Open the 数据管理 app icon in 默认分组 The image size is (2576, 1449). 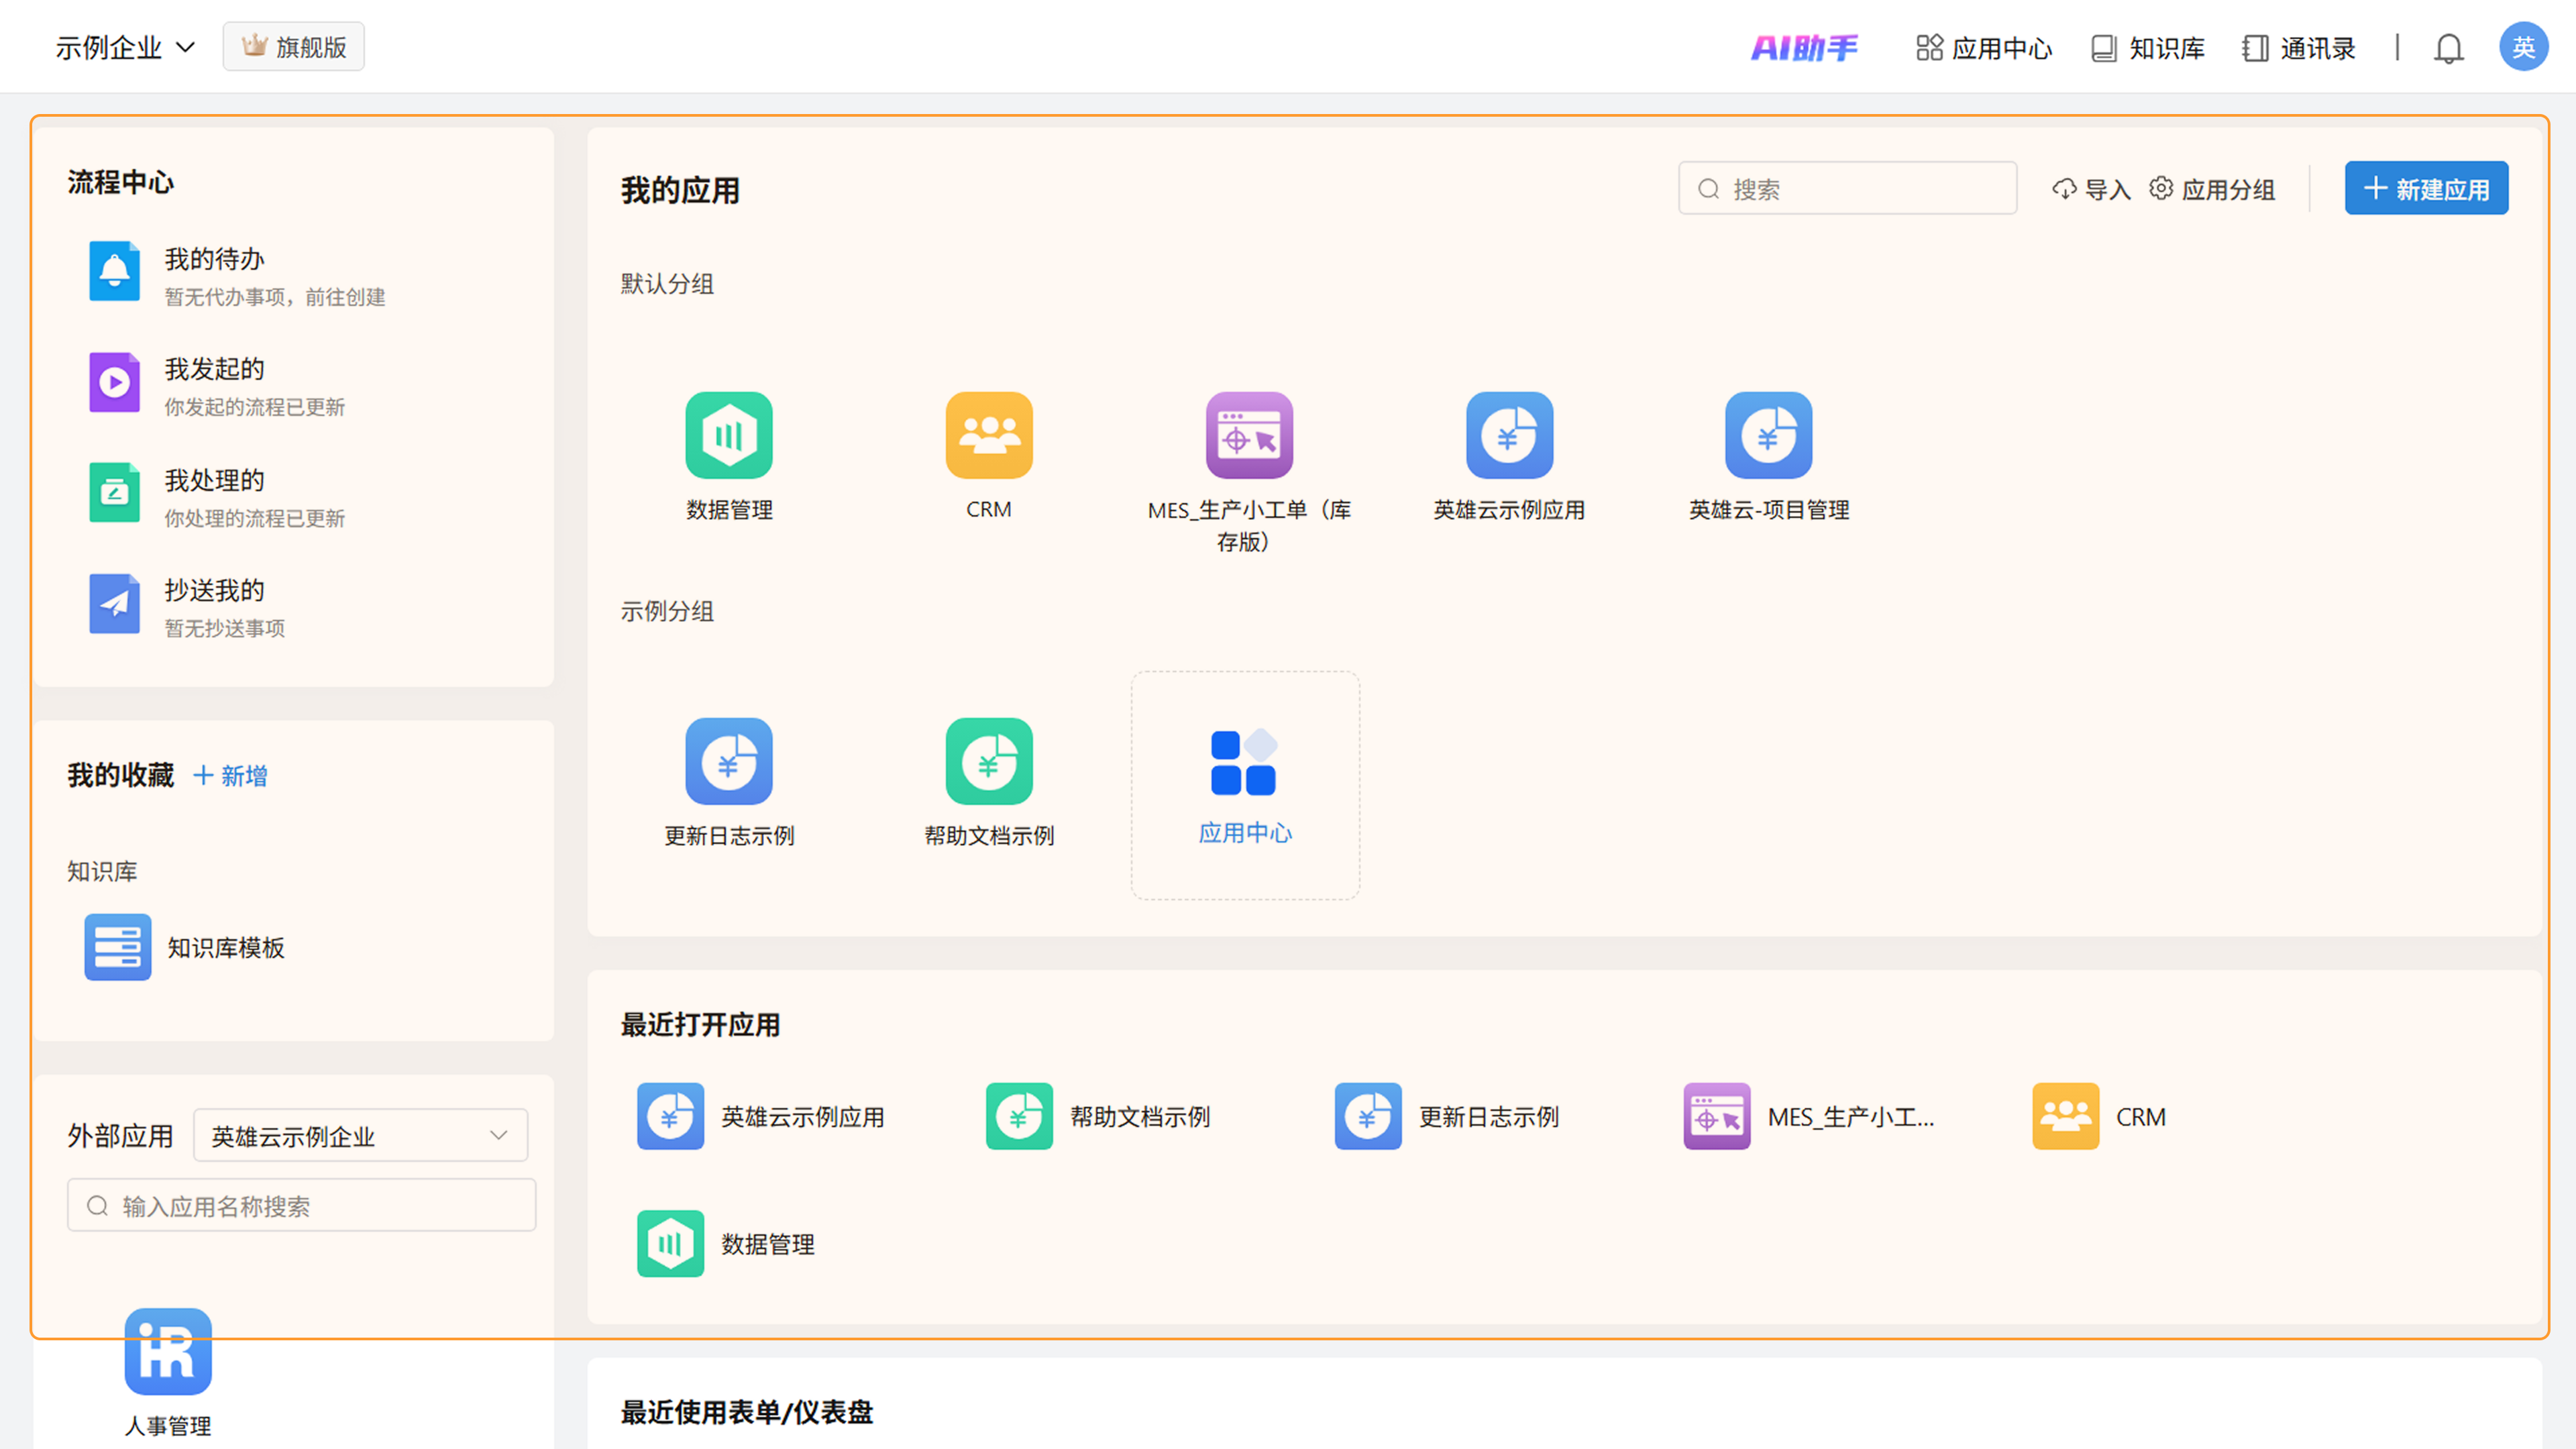(729, 436)
